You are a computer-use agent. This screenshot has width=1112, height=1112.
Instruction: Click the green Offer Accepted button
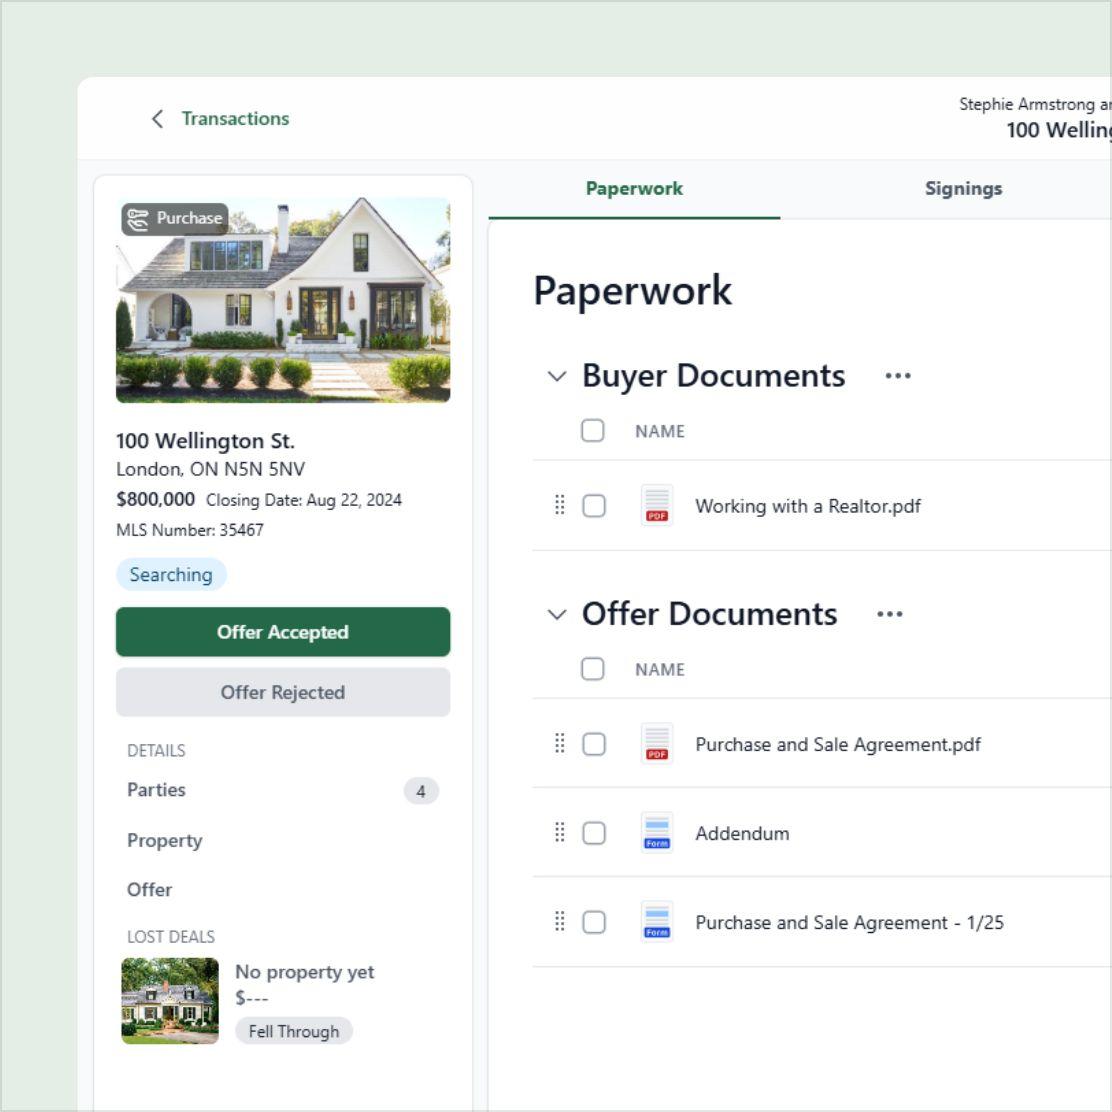coord(283,632)
